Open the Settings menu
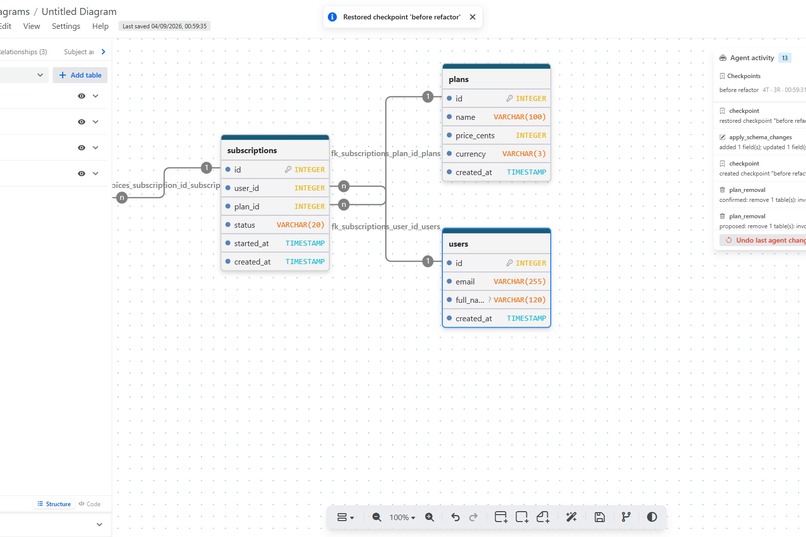This screenshot has height=537, width=806. coord(66,26)
